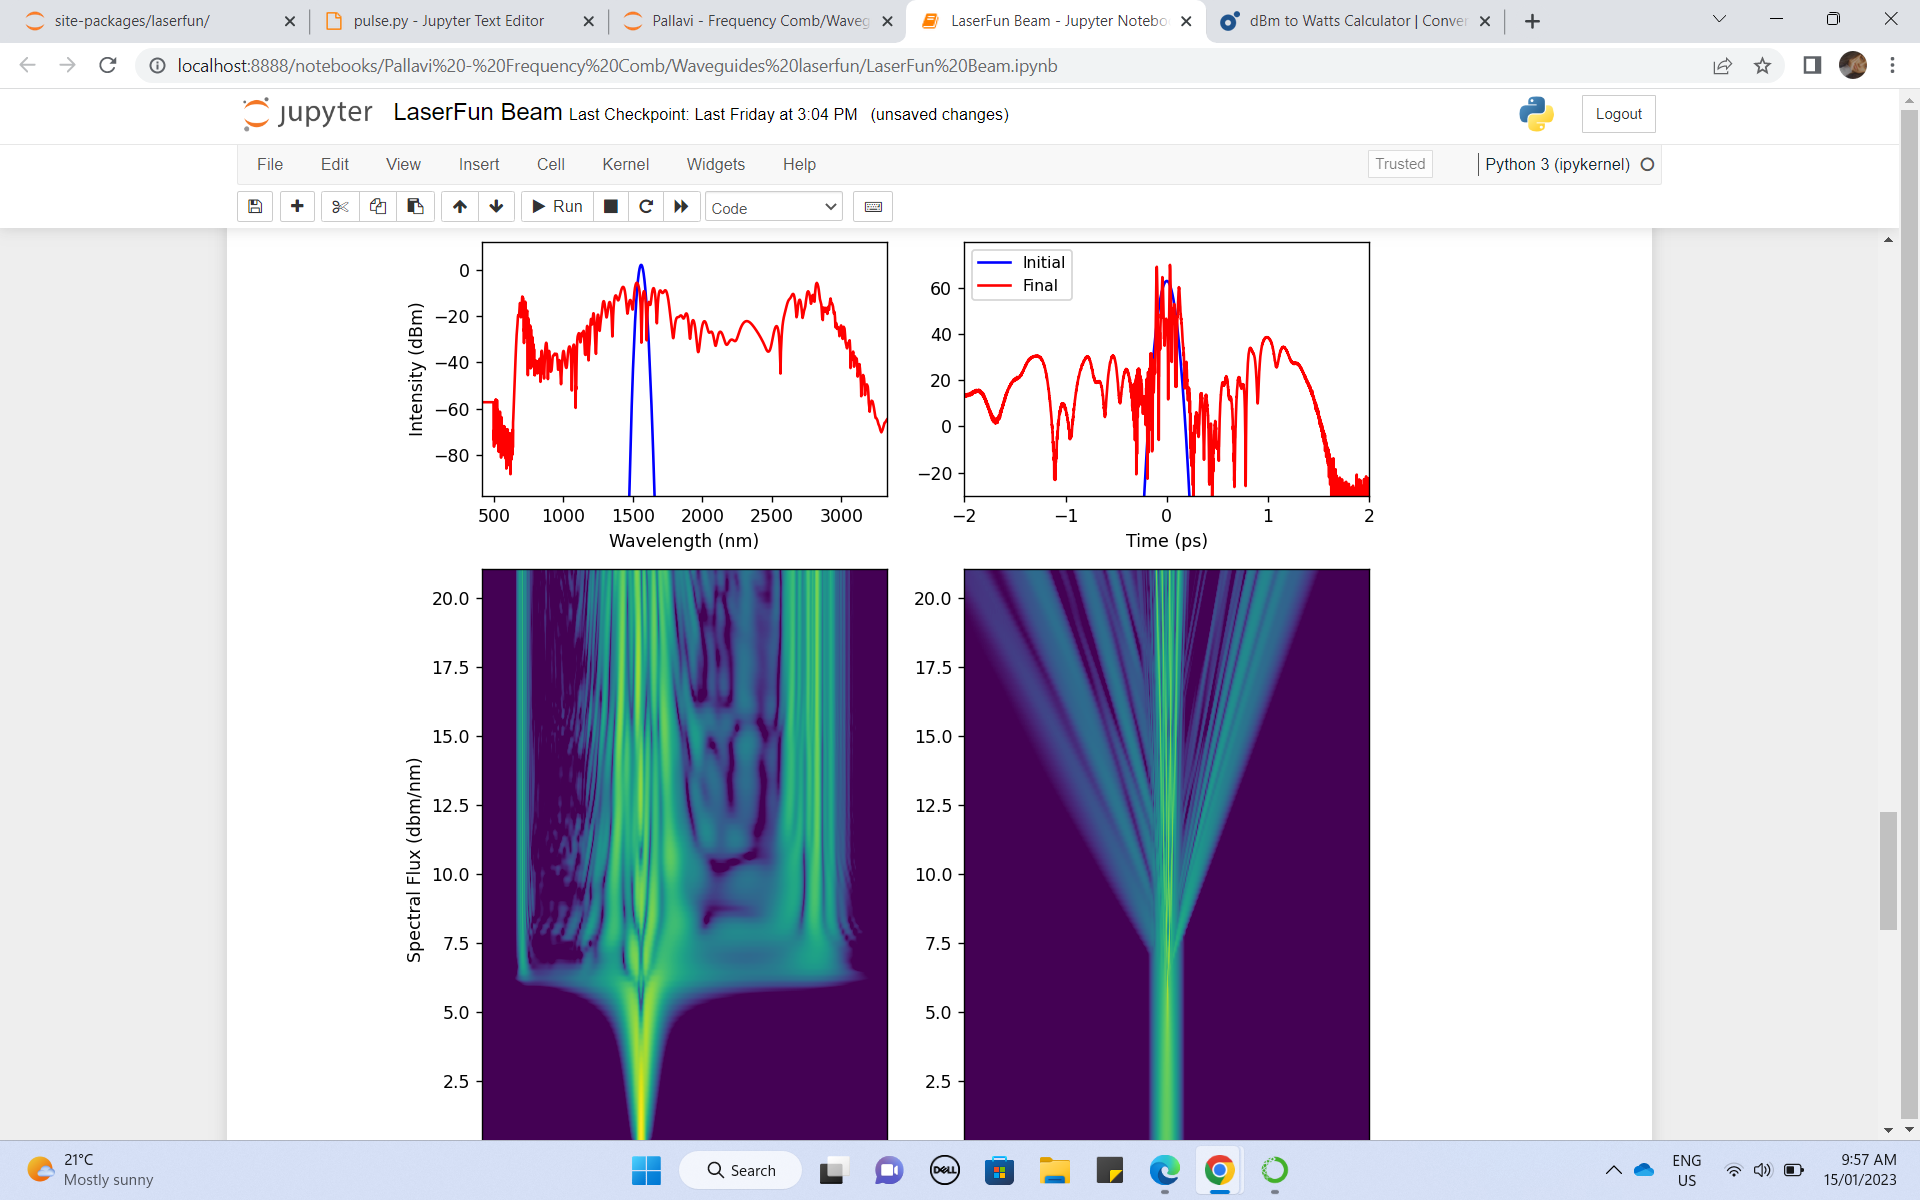Screen dimensions: 1920x1200
Task: Restart the kernel using the refresh icon
Action: [646, 206]
